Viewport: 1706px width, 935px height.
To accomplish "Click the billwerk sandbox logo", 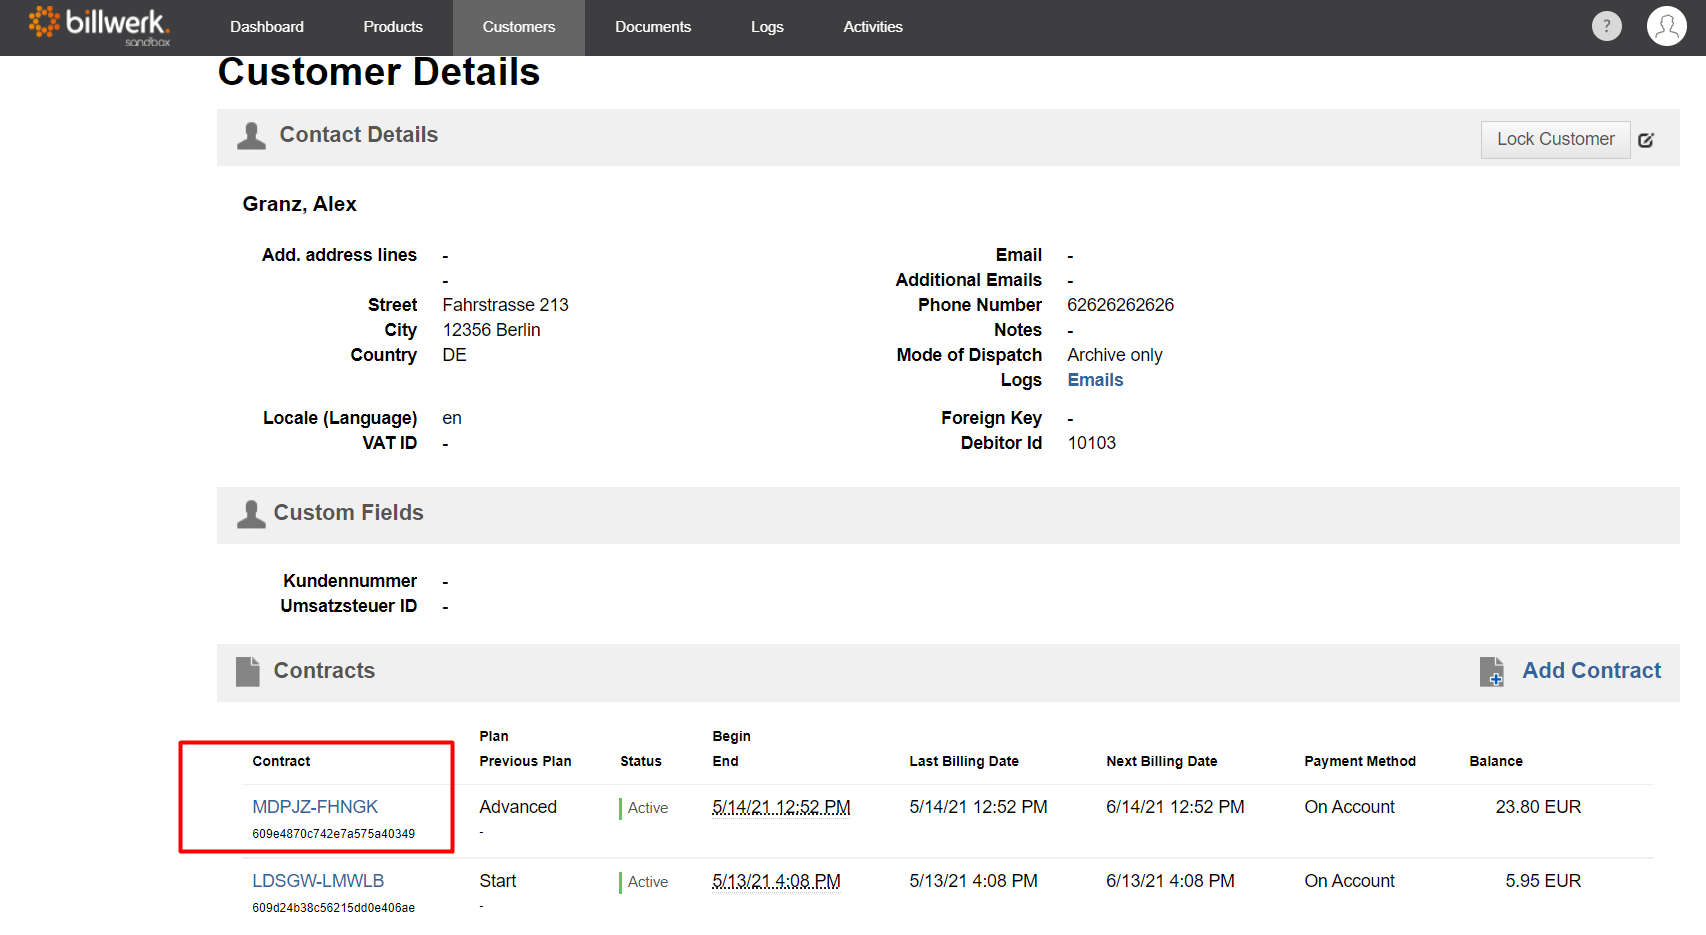I will 99,26.
